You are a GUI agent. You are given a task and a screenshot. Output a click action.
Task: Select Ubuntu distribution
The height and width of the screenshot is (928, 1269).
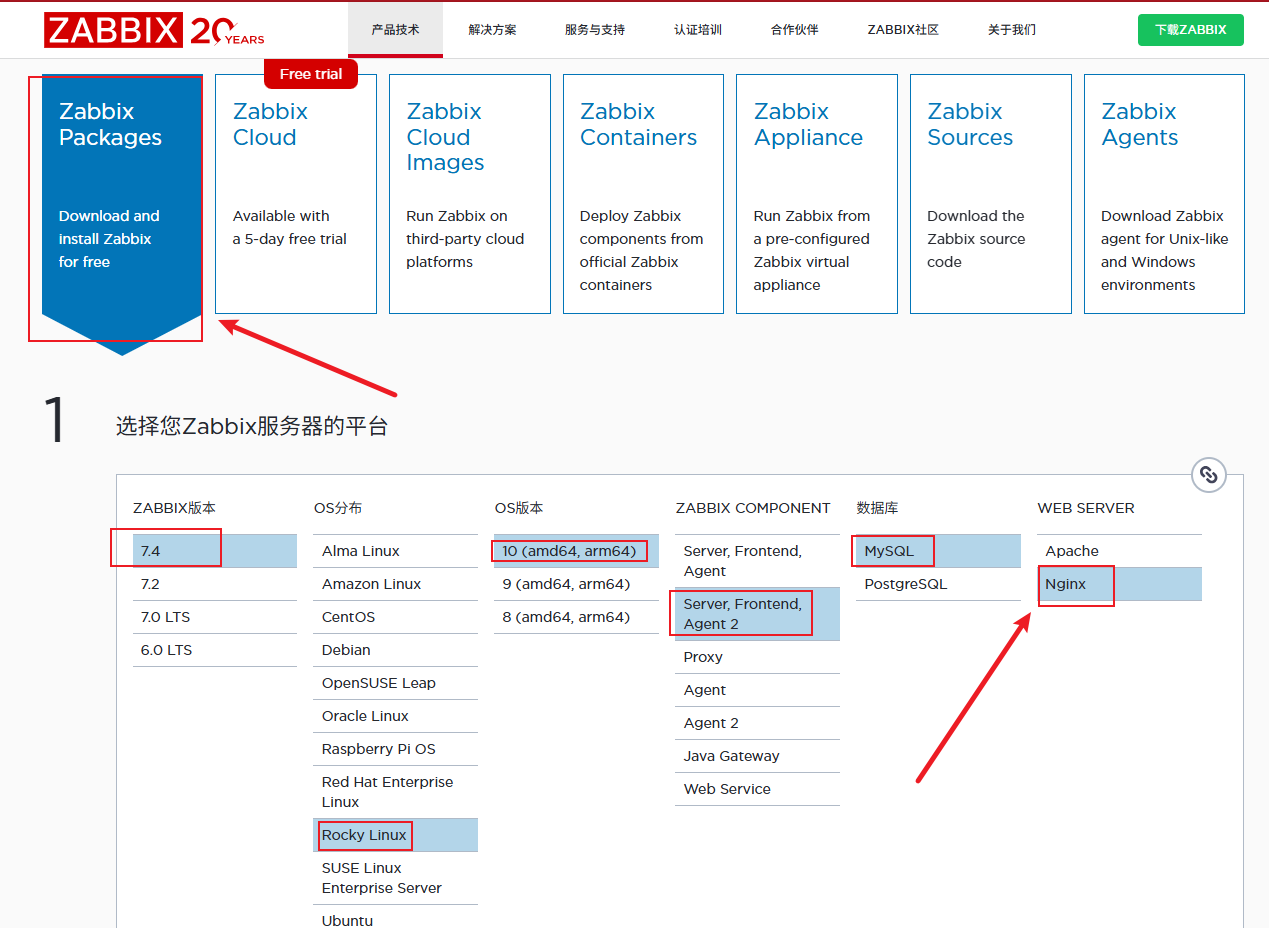tap(396, 918)
